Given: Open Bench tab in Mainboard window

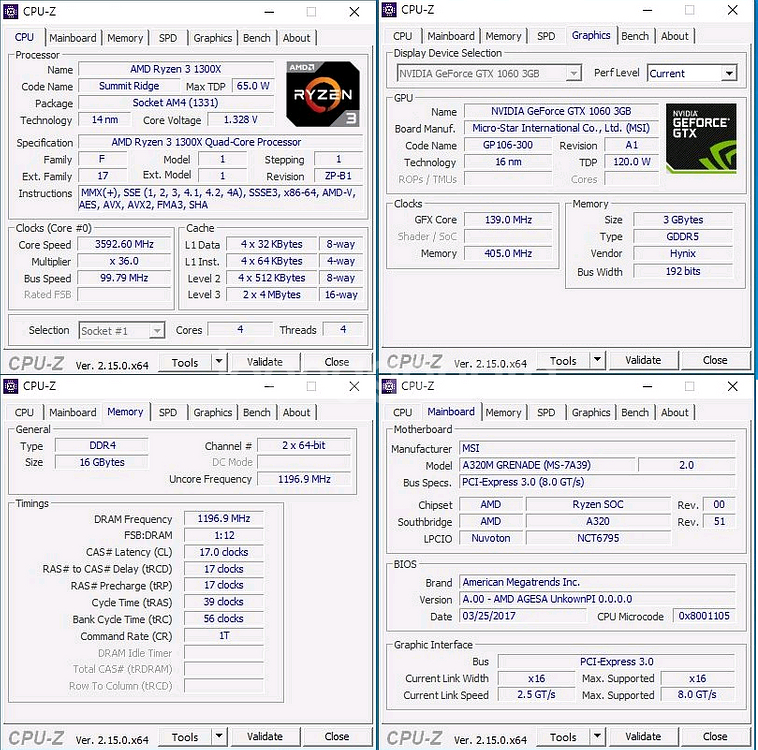Looking at the screenshot, I should [635, 412].
